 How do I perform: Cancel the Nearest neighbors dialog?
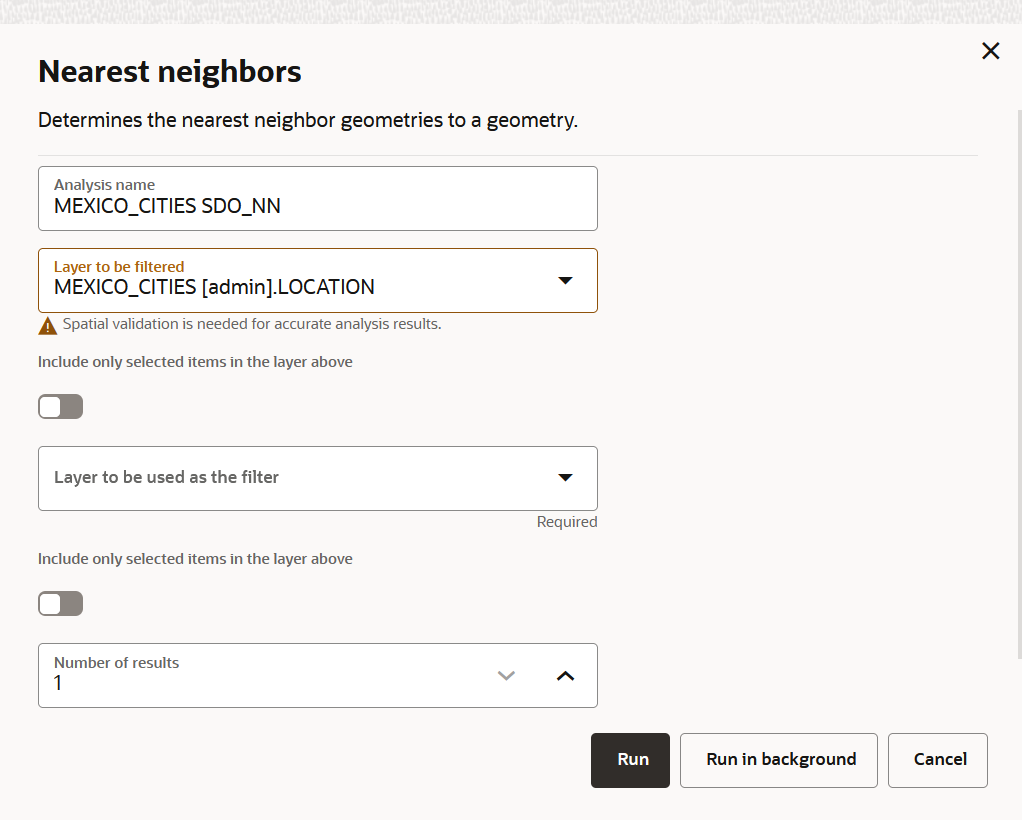pyautogui.click(x=938, y=760)
